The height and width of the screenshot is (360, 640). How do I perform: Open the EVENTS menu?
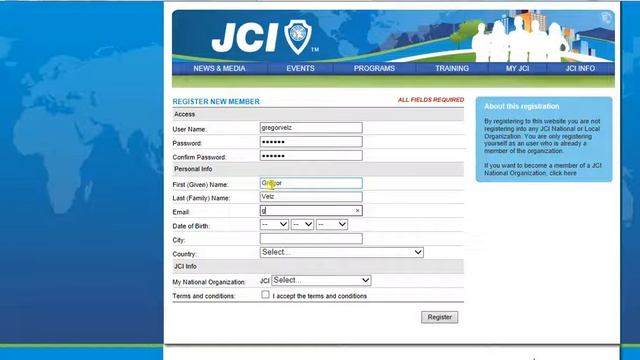[300, 68]
